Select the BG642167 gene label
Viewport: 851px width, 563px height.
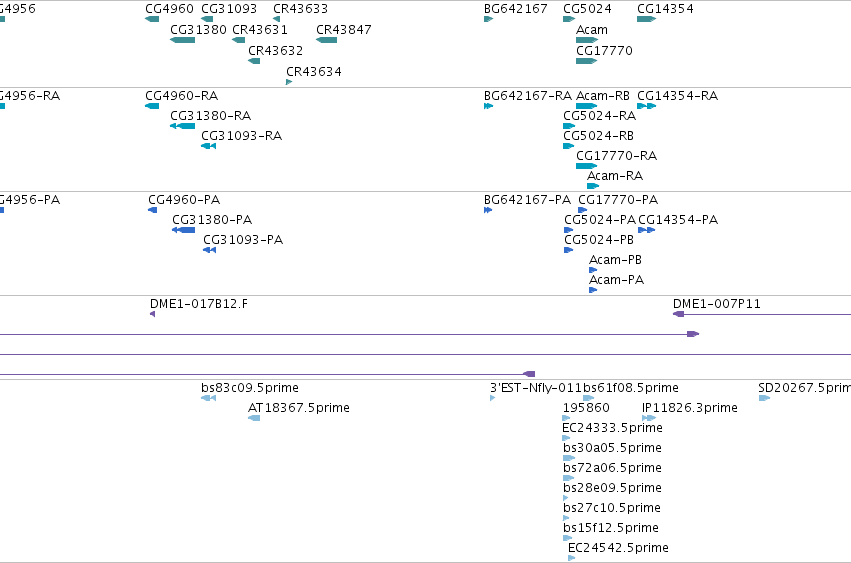click(516, 9)
